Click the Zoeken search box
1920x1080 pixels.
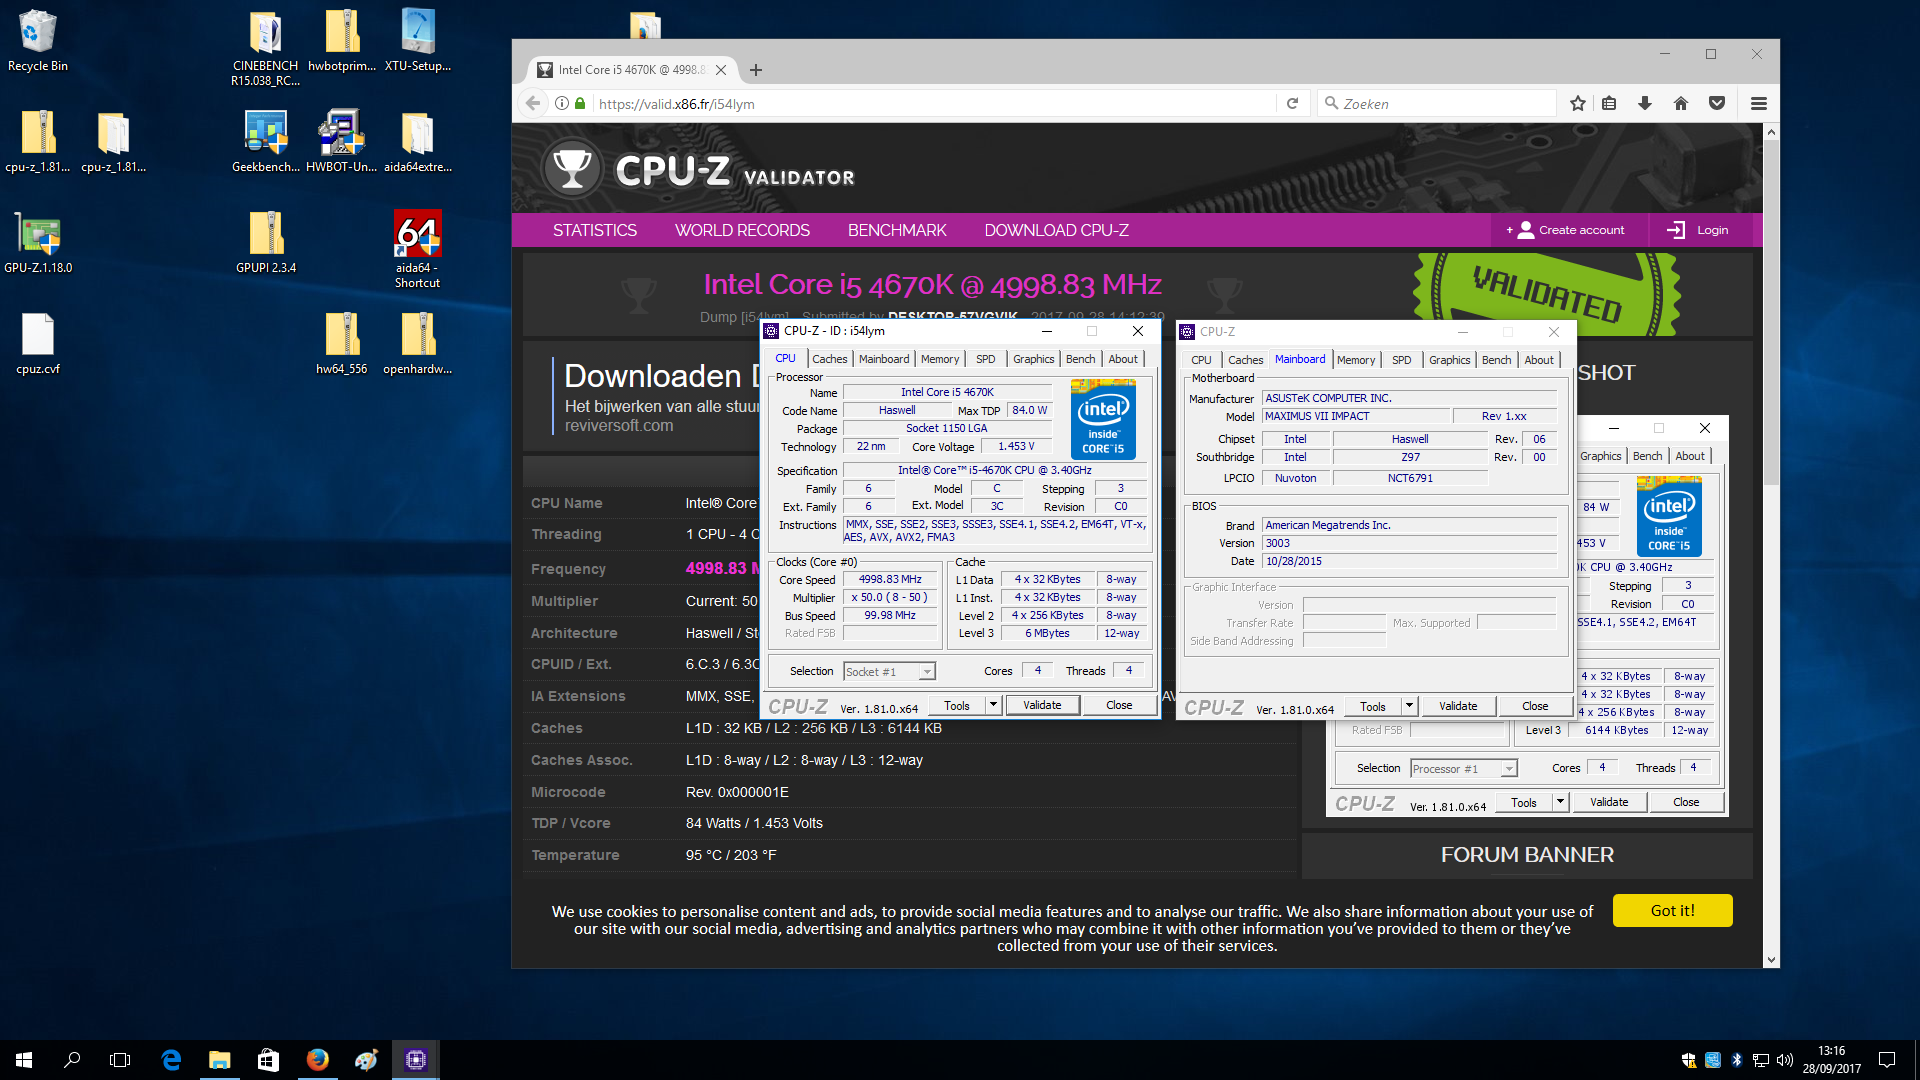pyautogui.click(x=1436, y=104)
